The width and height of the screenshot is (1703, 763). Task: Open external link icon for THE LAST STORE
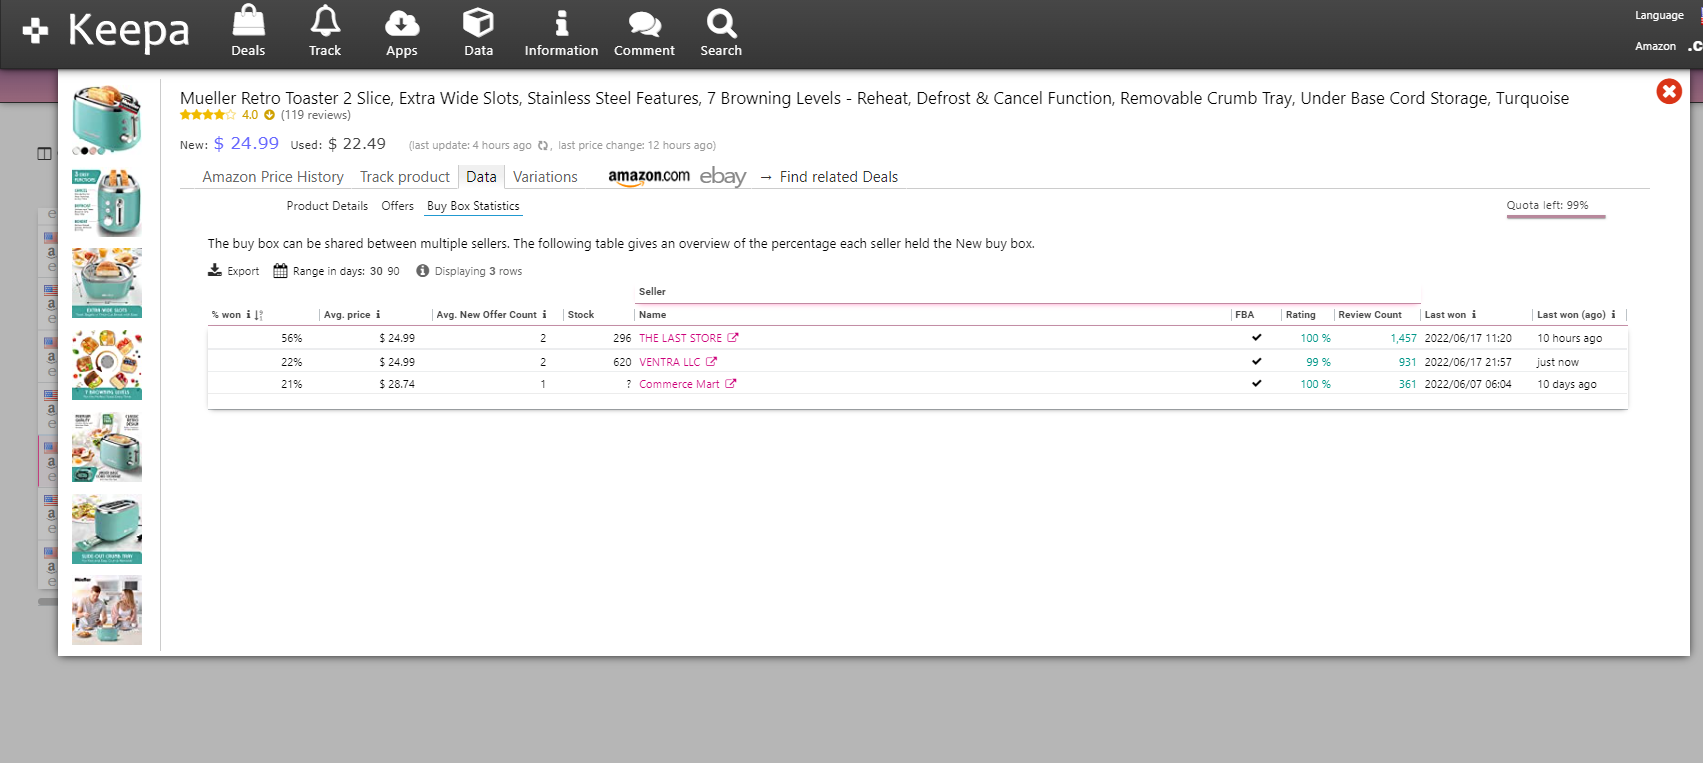pos(732,338)
